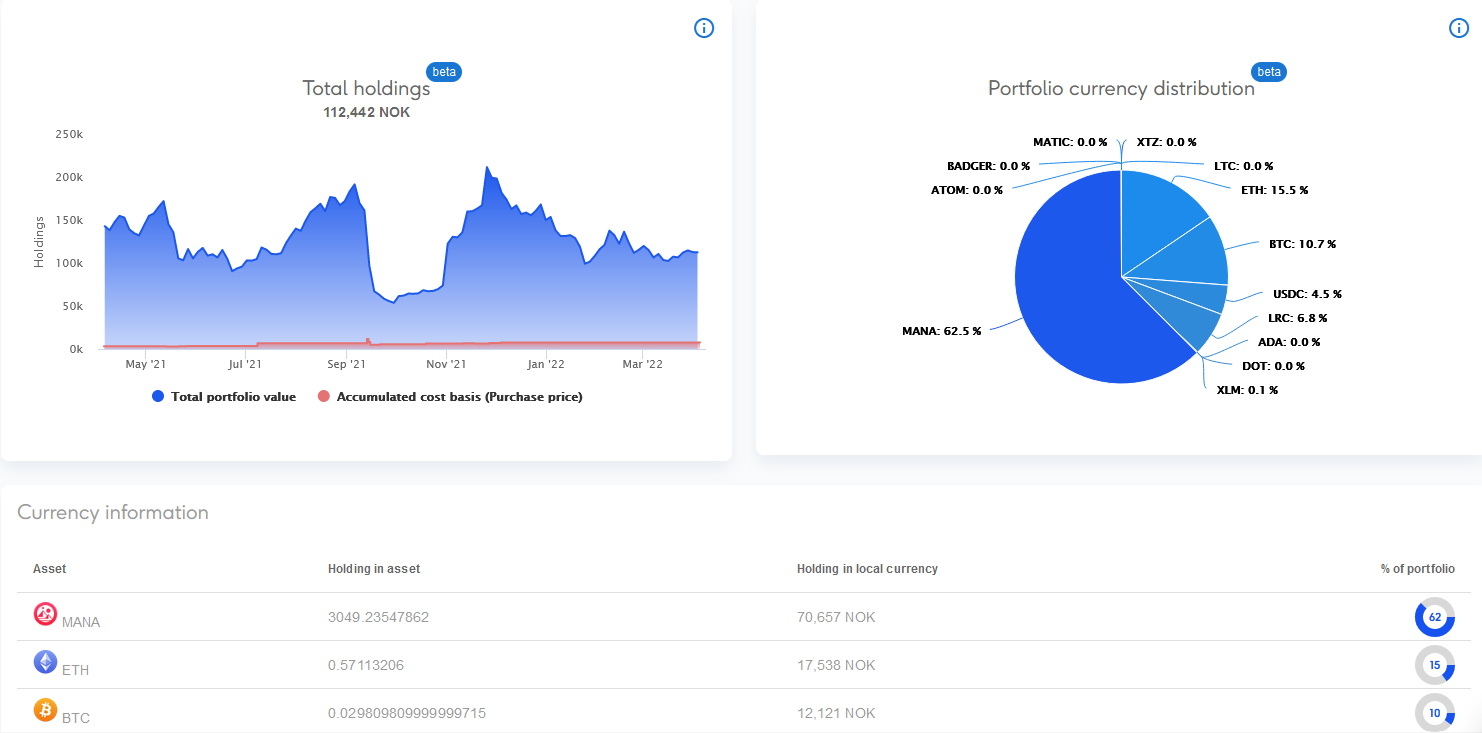Click the ETH 15 percent donut indicator
The height and width of the screenshot is (733, 1482).
[x=1435, y=665]
